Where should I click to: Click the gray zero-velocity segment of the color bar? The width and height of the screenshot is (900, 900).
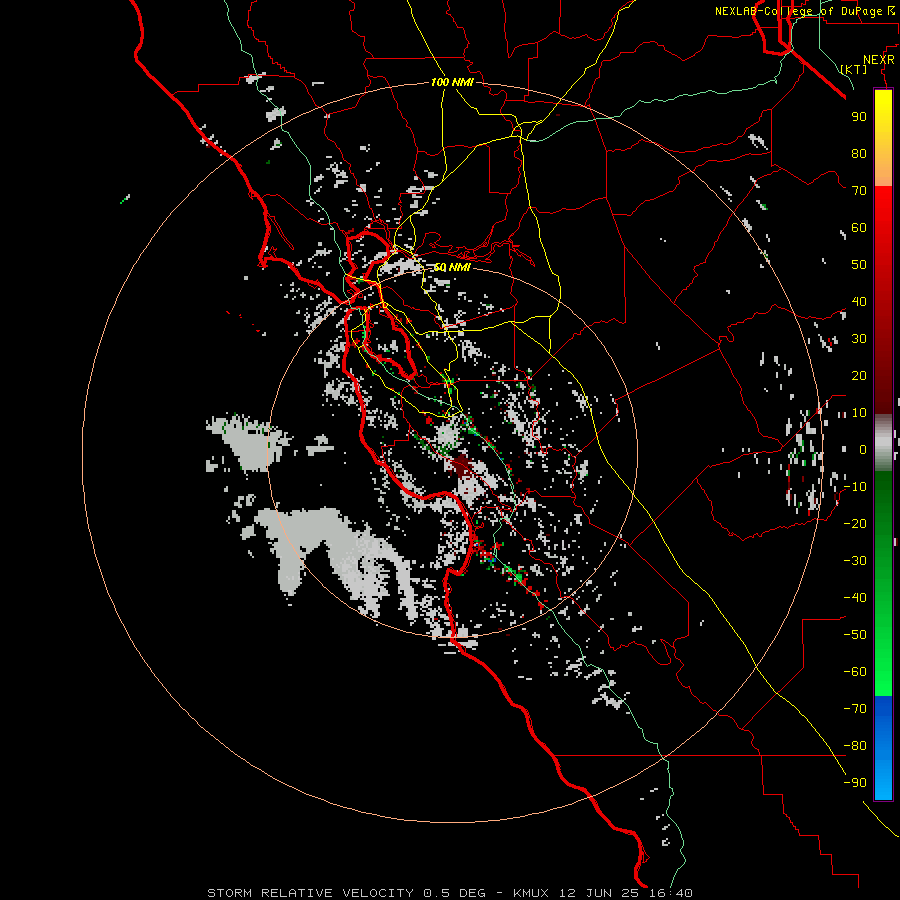click(x=883, y=443)
